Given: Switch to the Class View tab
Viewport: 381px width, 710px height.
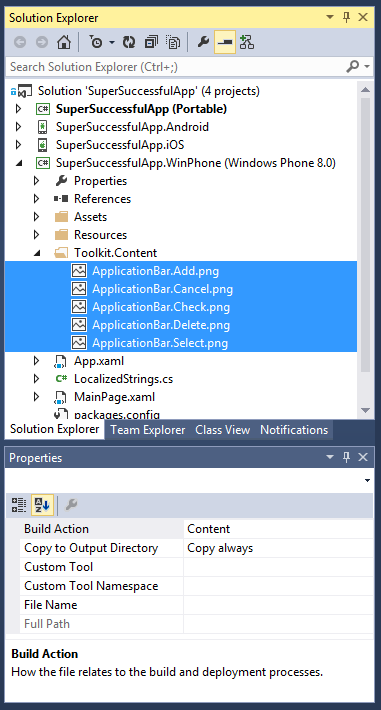Looking at the screenshot, I should 222,430.
